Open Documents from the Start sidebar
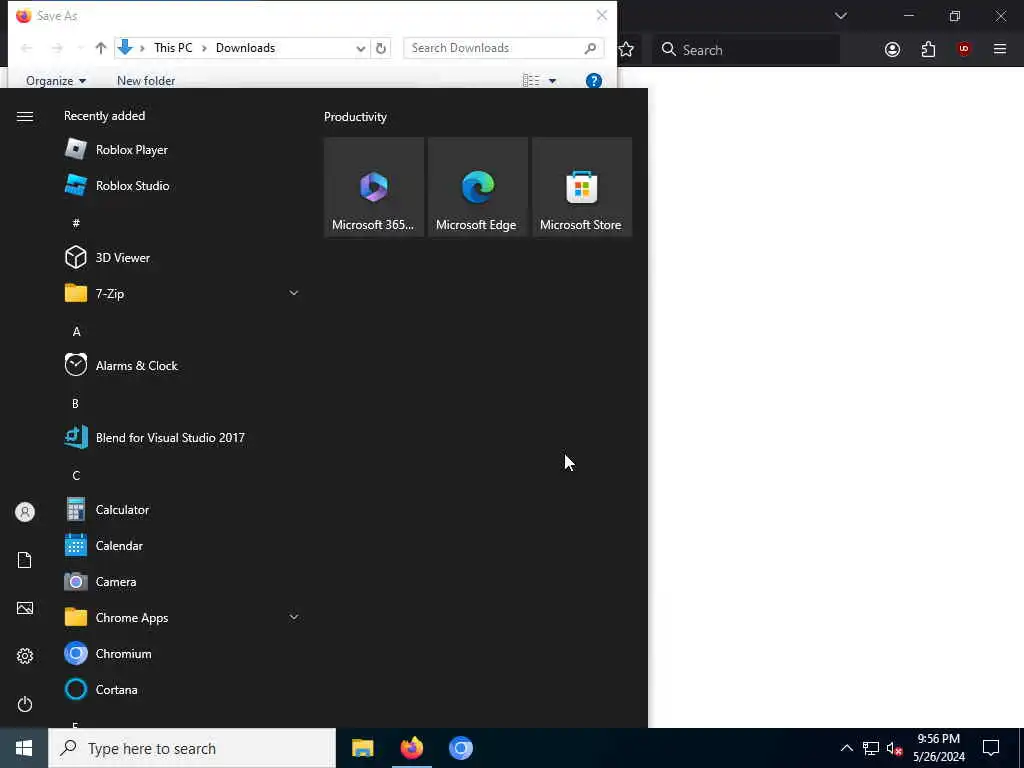 coord(25,560)
